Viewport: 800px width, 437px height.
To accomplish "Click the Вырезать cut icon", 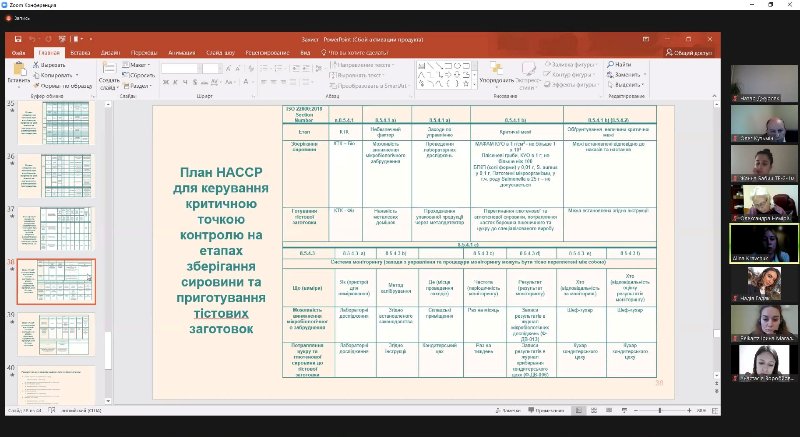I will (49, 65).
